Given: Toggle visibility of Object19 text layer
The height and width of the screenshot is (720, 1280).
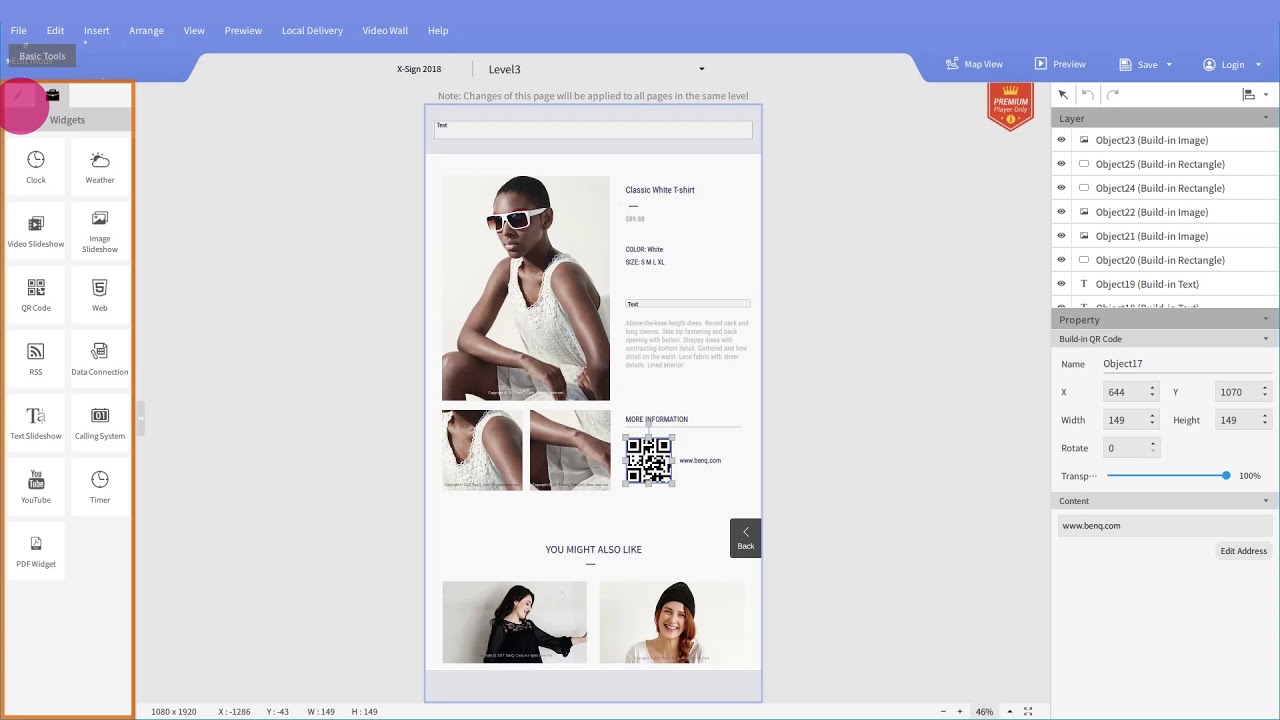Looking at the screenshot, I should [1062, 284].
